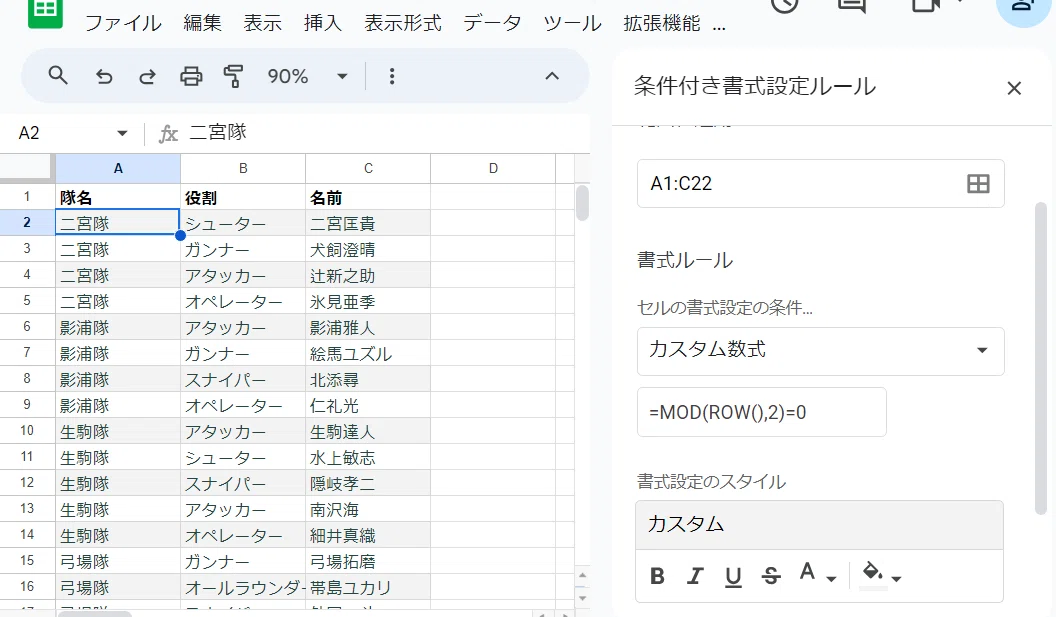Select cell containing 犬飼澄晴
Image resolution: width=1056 pixels, height=617 pixels.
coord(368,249)
